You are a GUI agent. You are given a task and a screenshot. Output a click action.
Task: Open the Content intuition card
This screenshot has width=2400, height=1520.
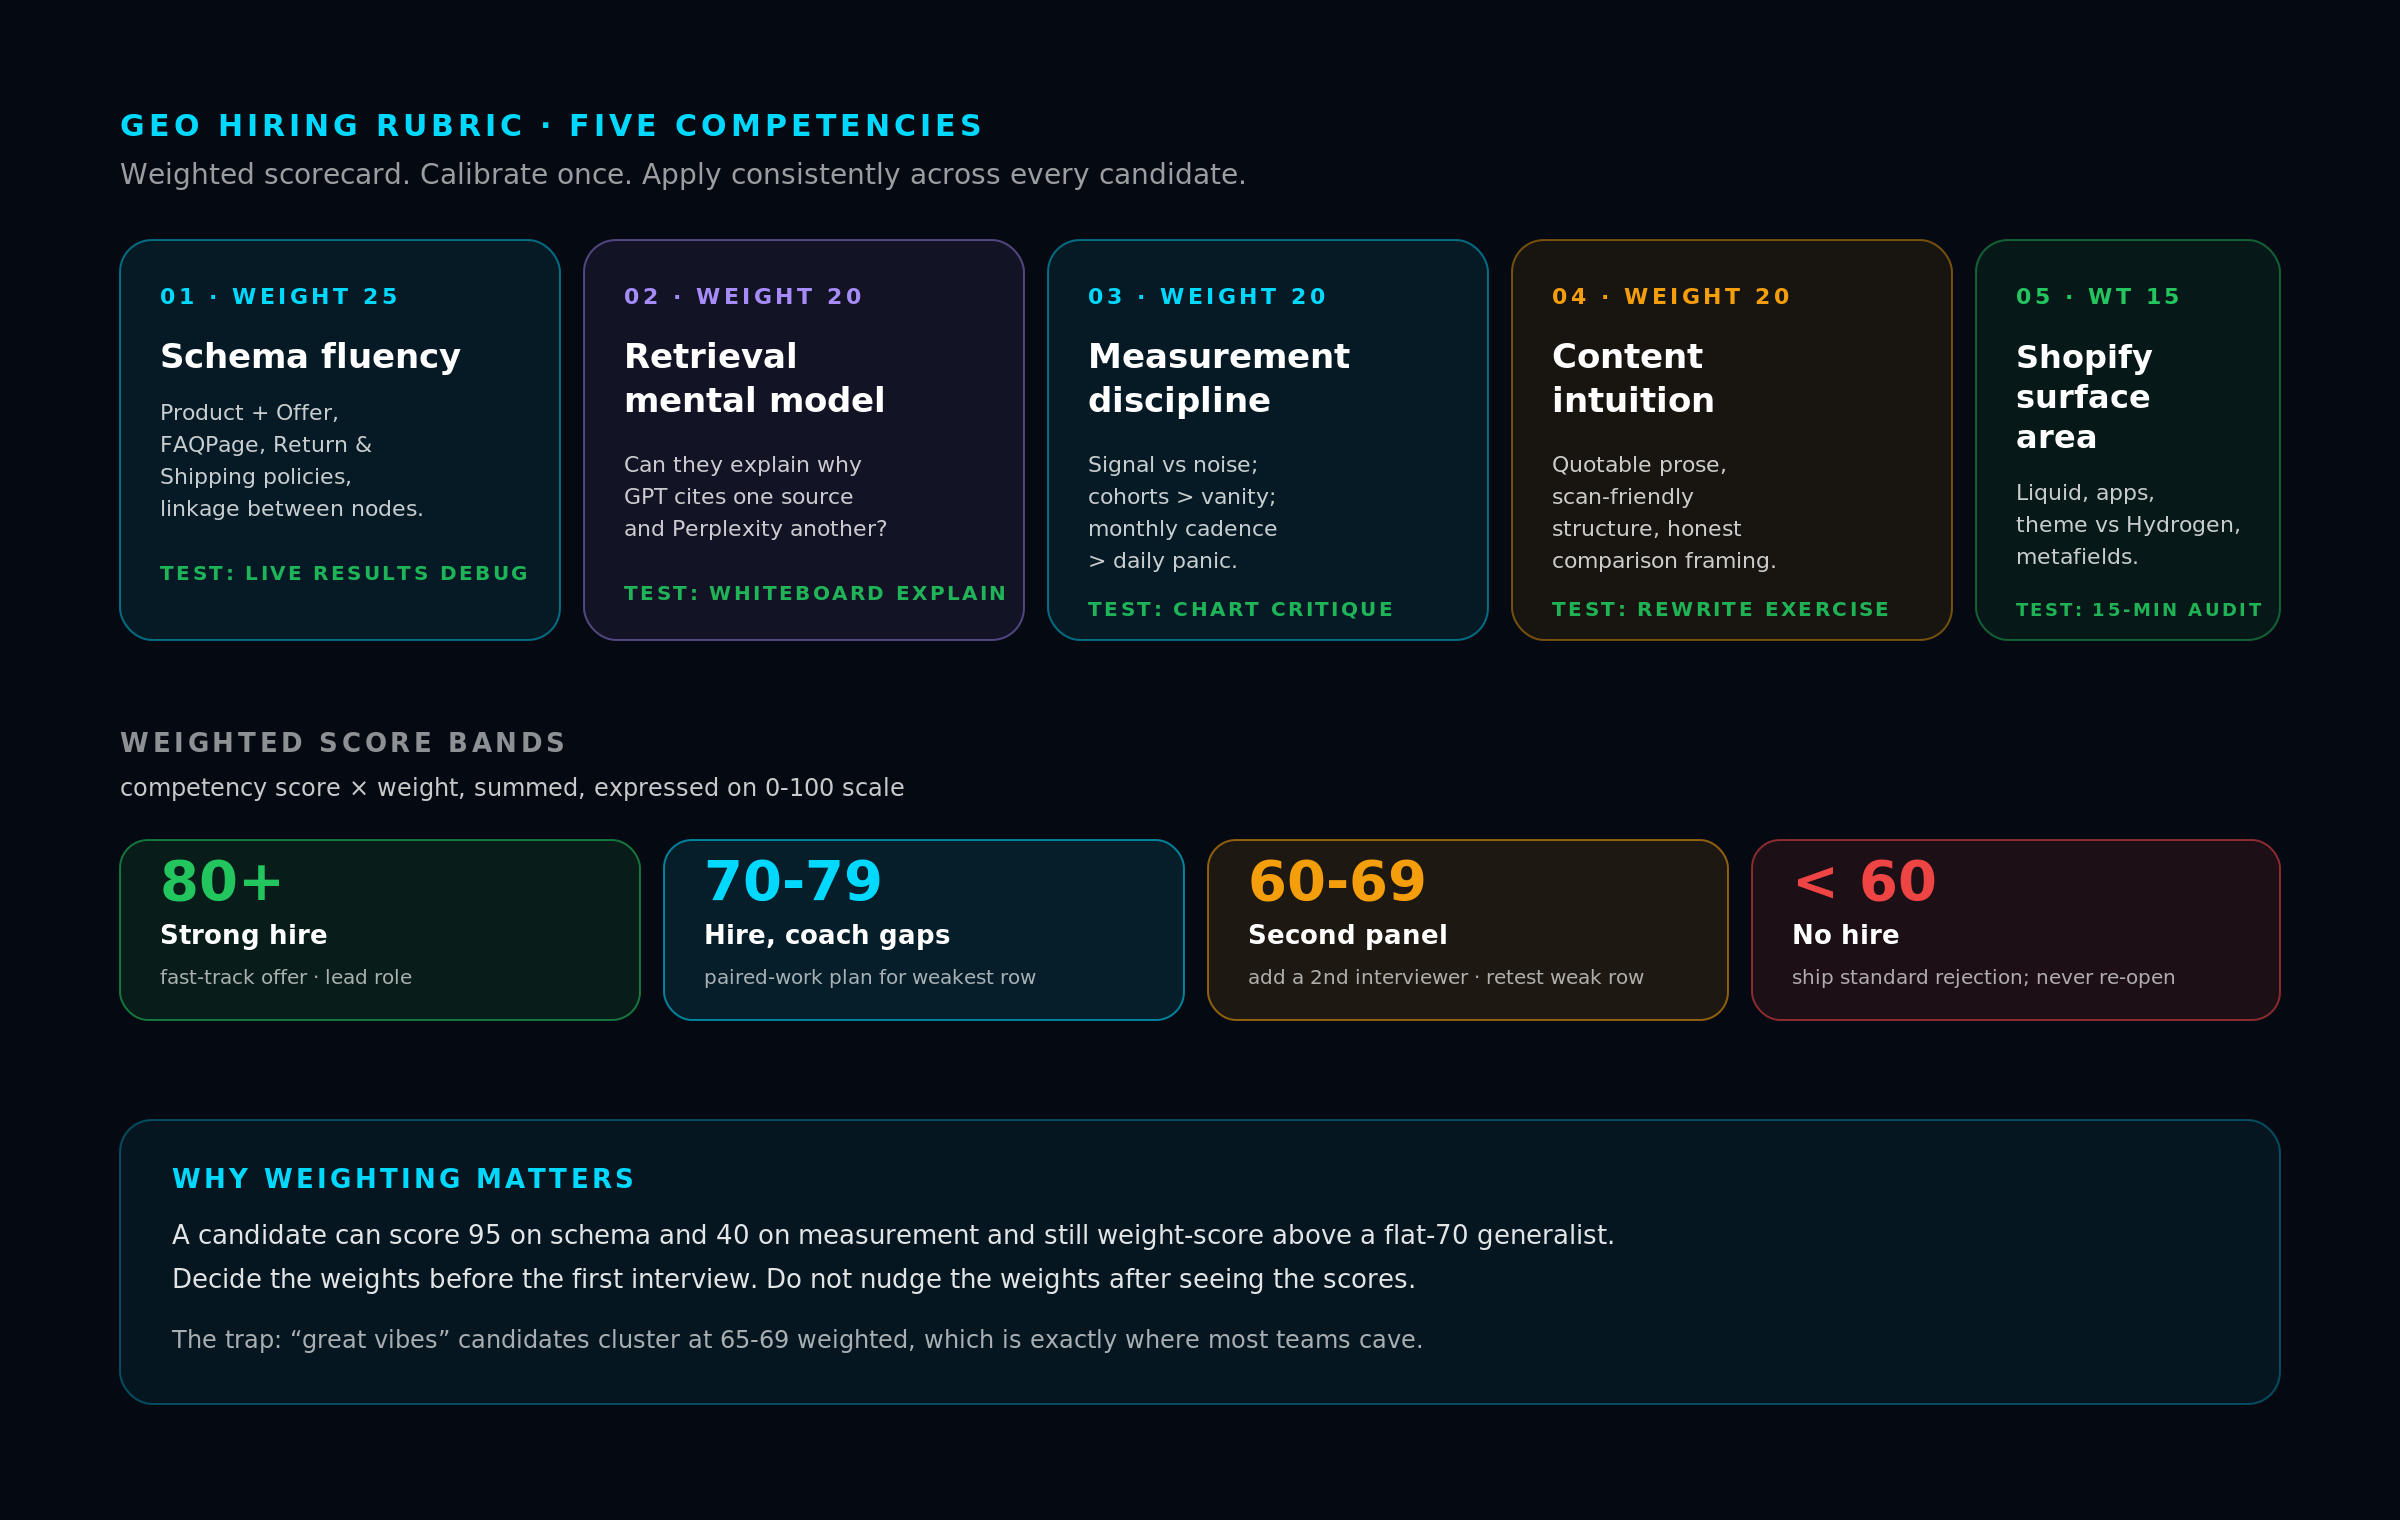point(1731,440)
